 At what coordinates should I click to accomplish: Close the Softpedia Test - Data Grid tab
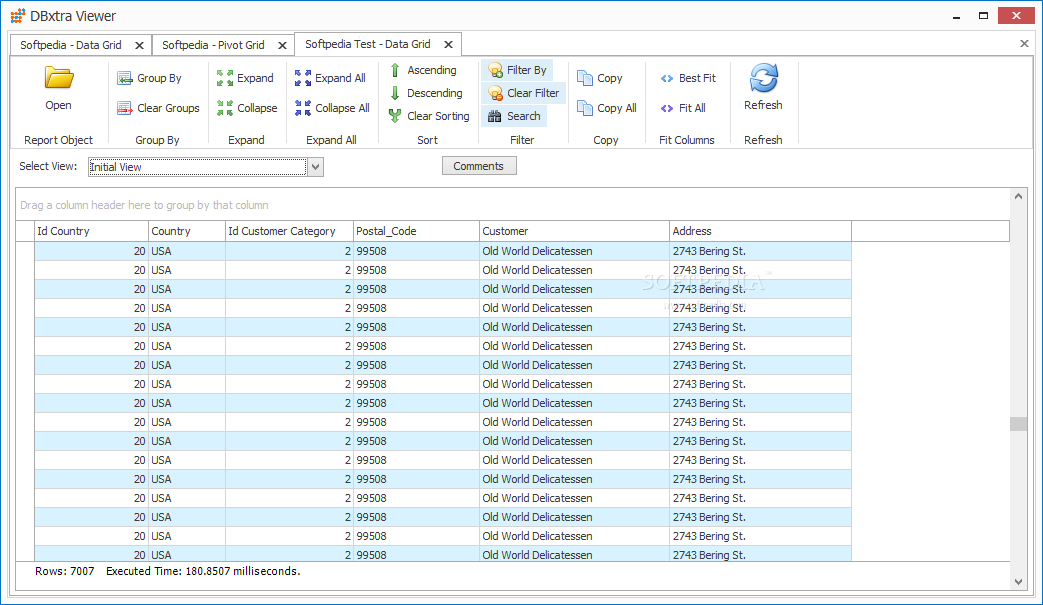click(448, 44)
